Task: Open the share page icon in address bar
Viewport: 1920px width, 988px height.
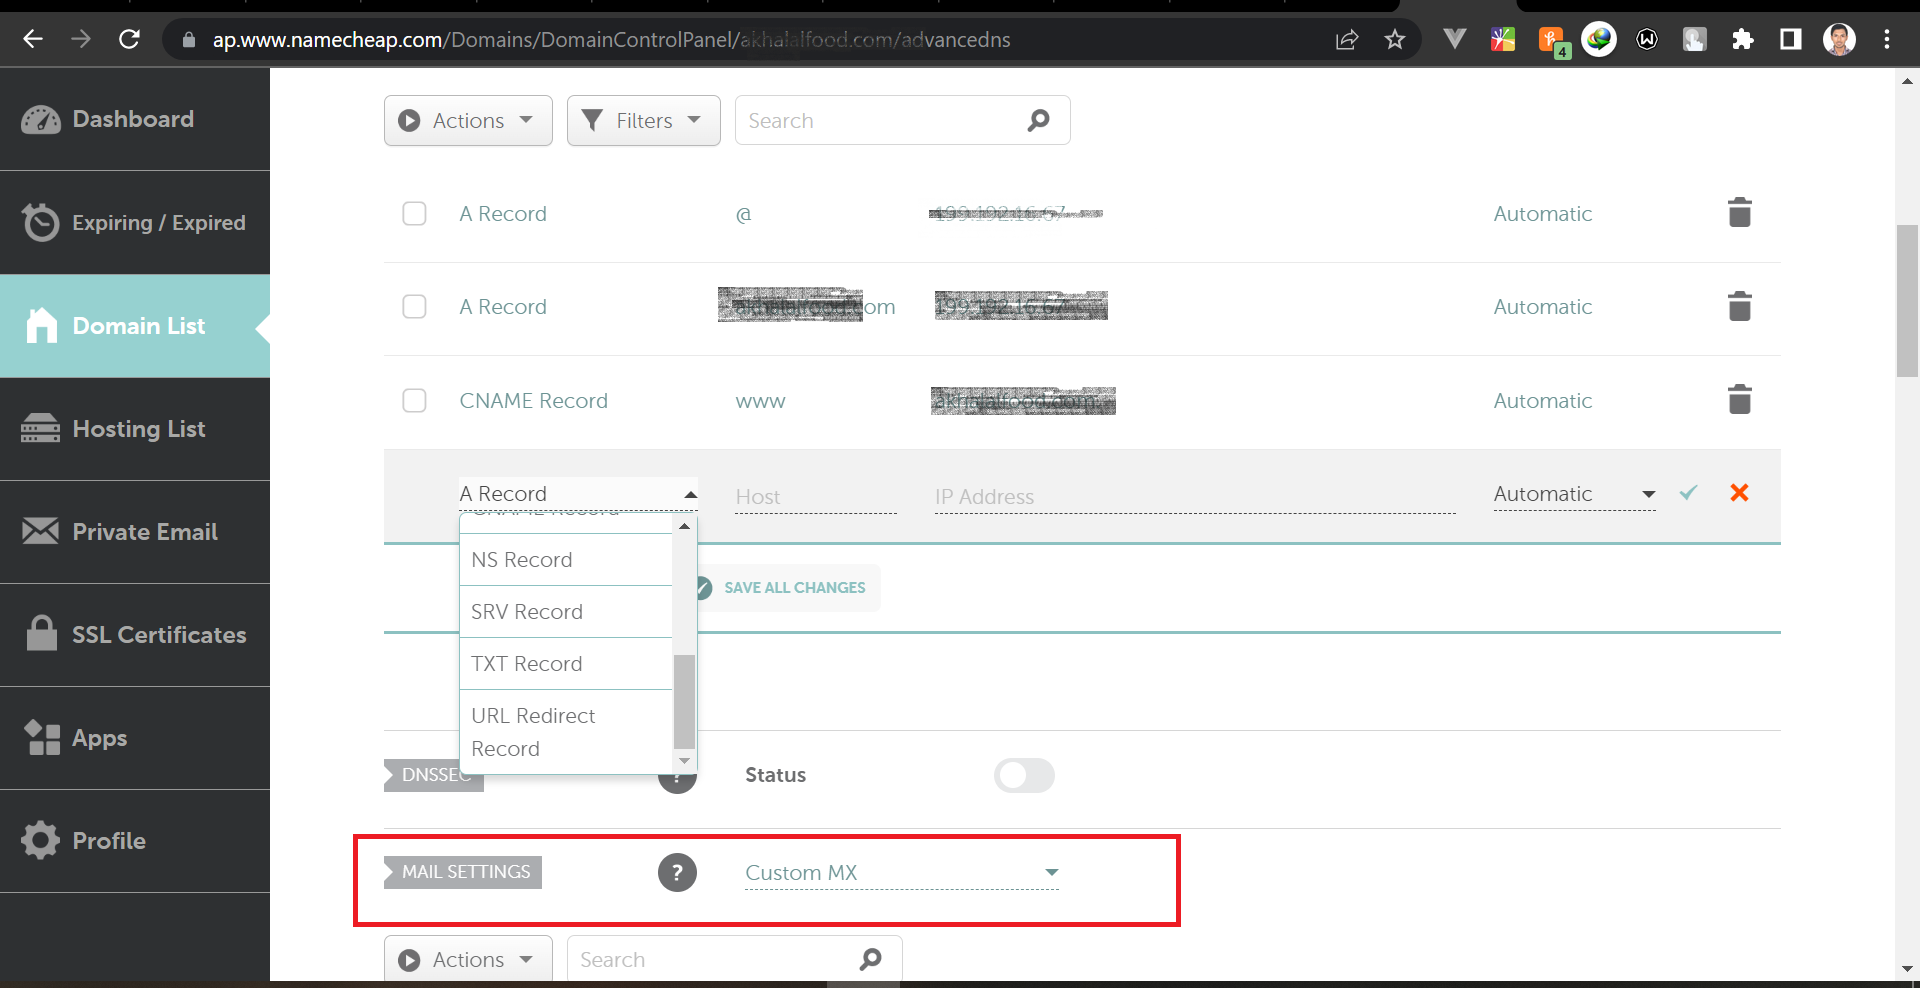Action: coord(1347,40)
